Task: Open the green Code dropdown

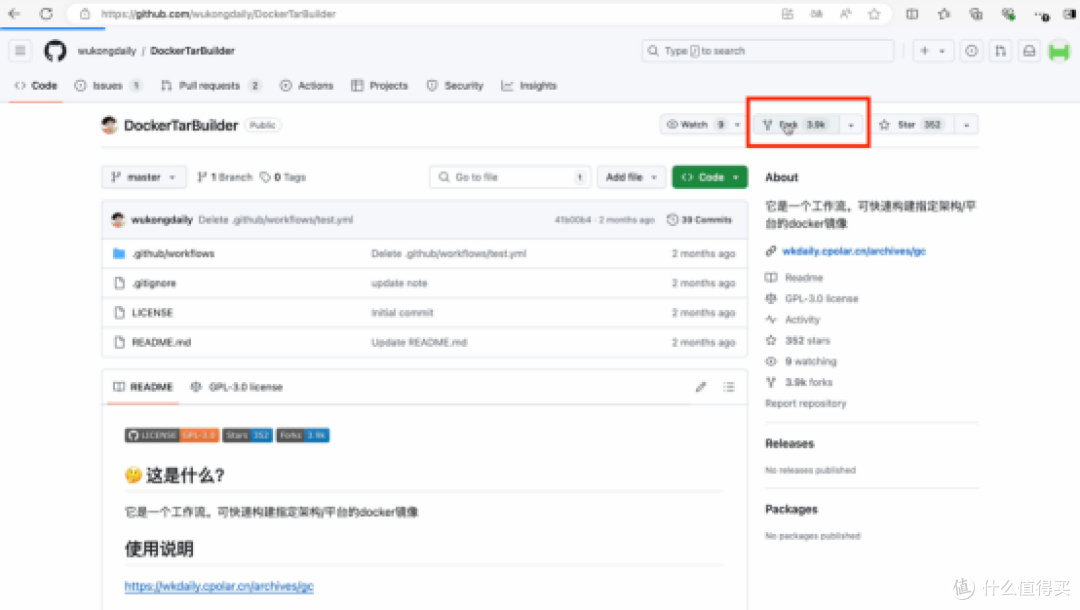Action: point(709,177)
